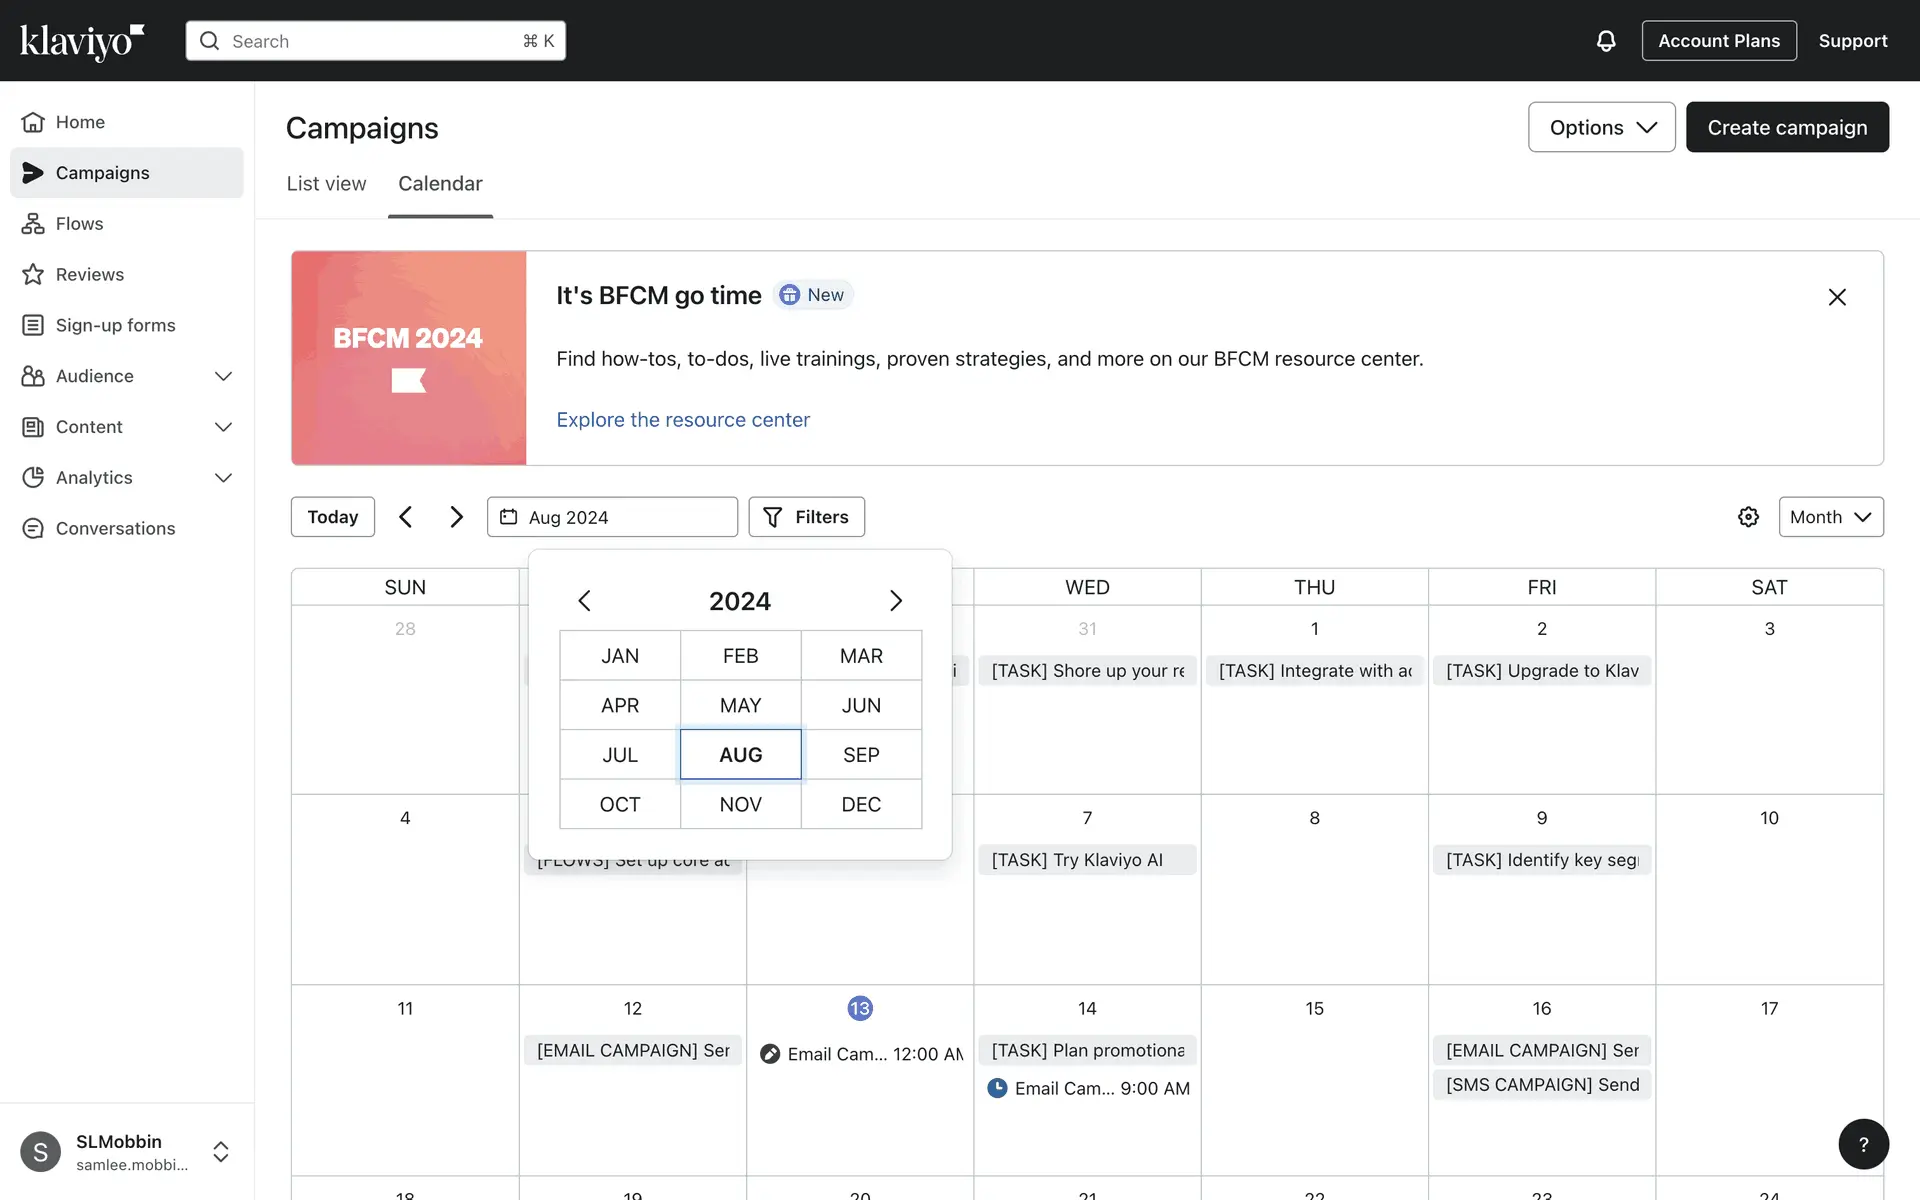Open the Month view dropdown

click(x=1830, y=517)
